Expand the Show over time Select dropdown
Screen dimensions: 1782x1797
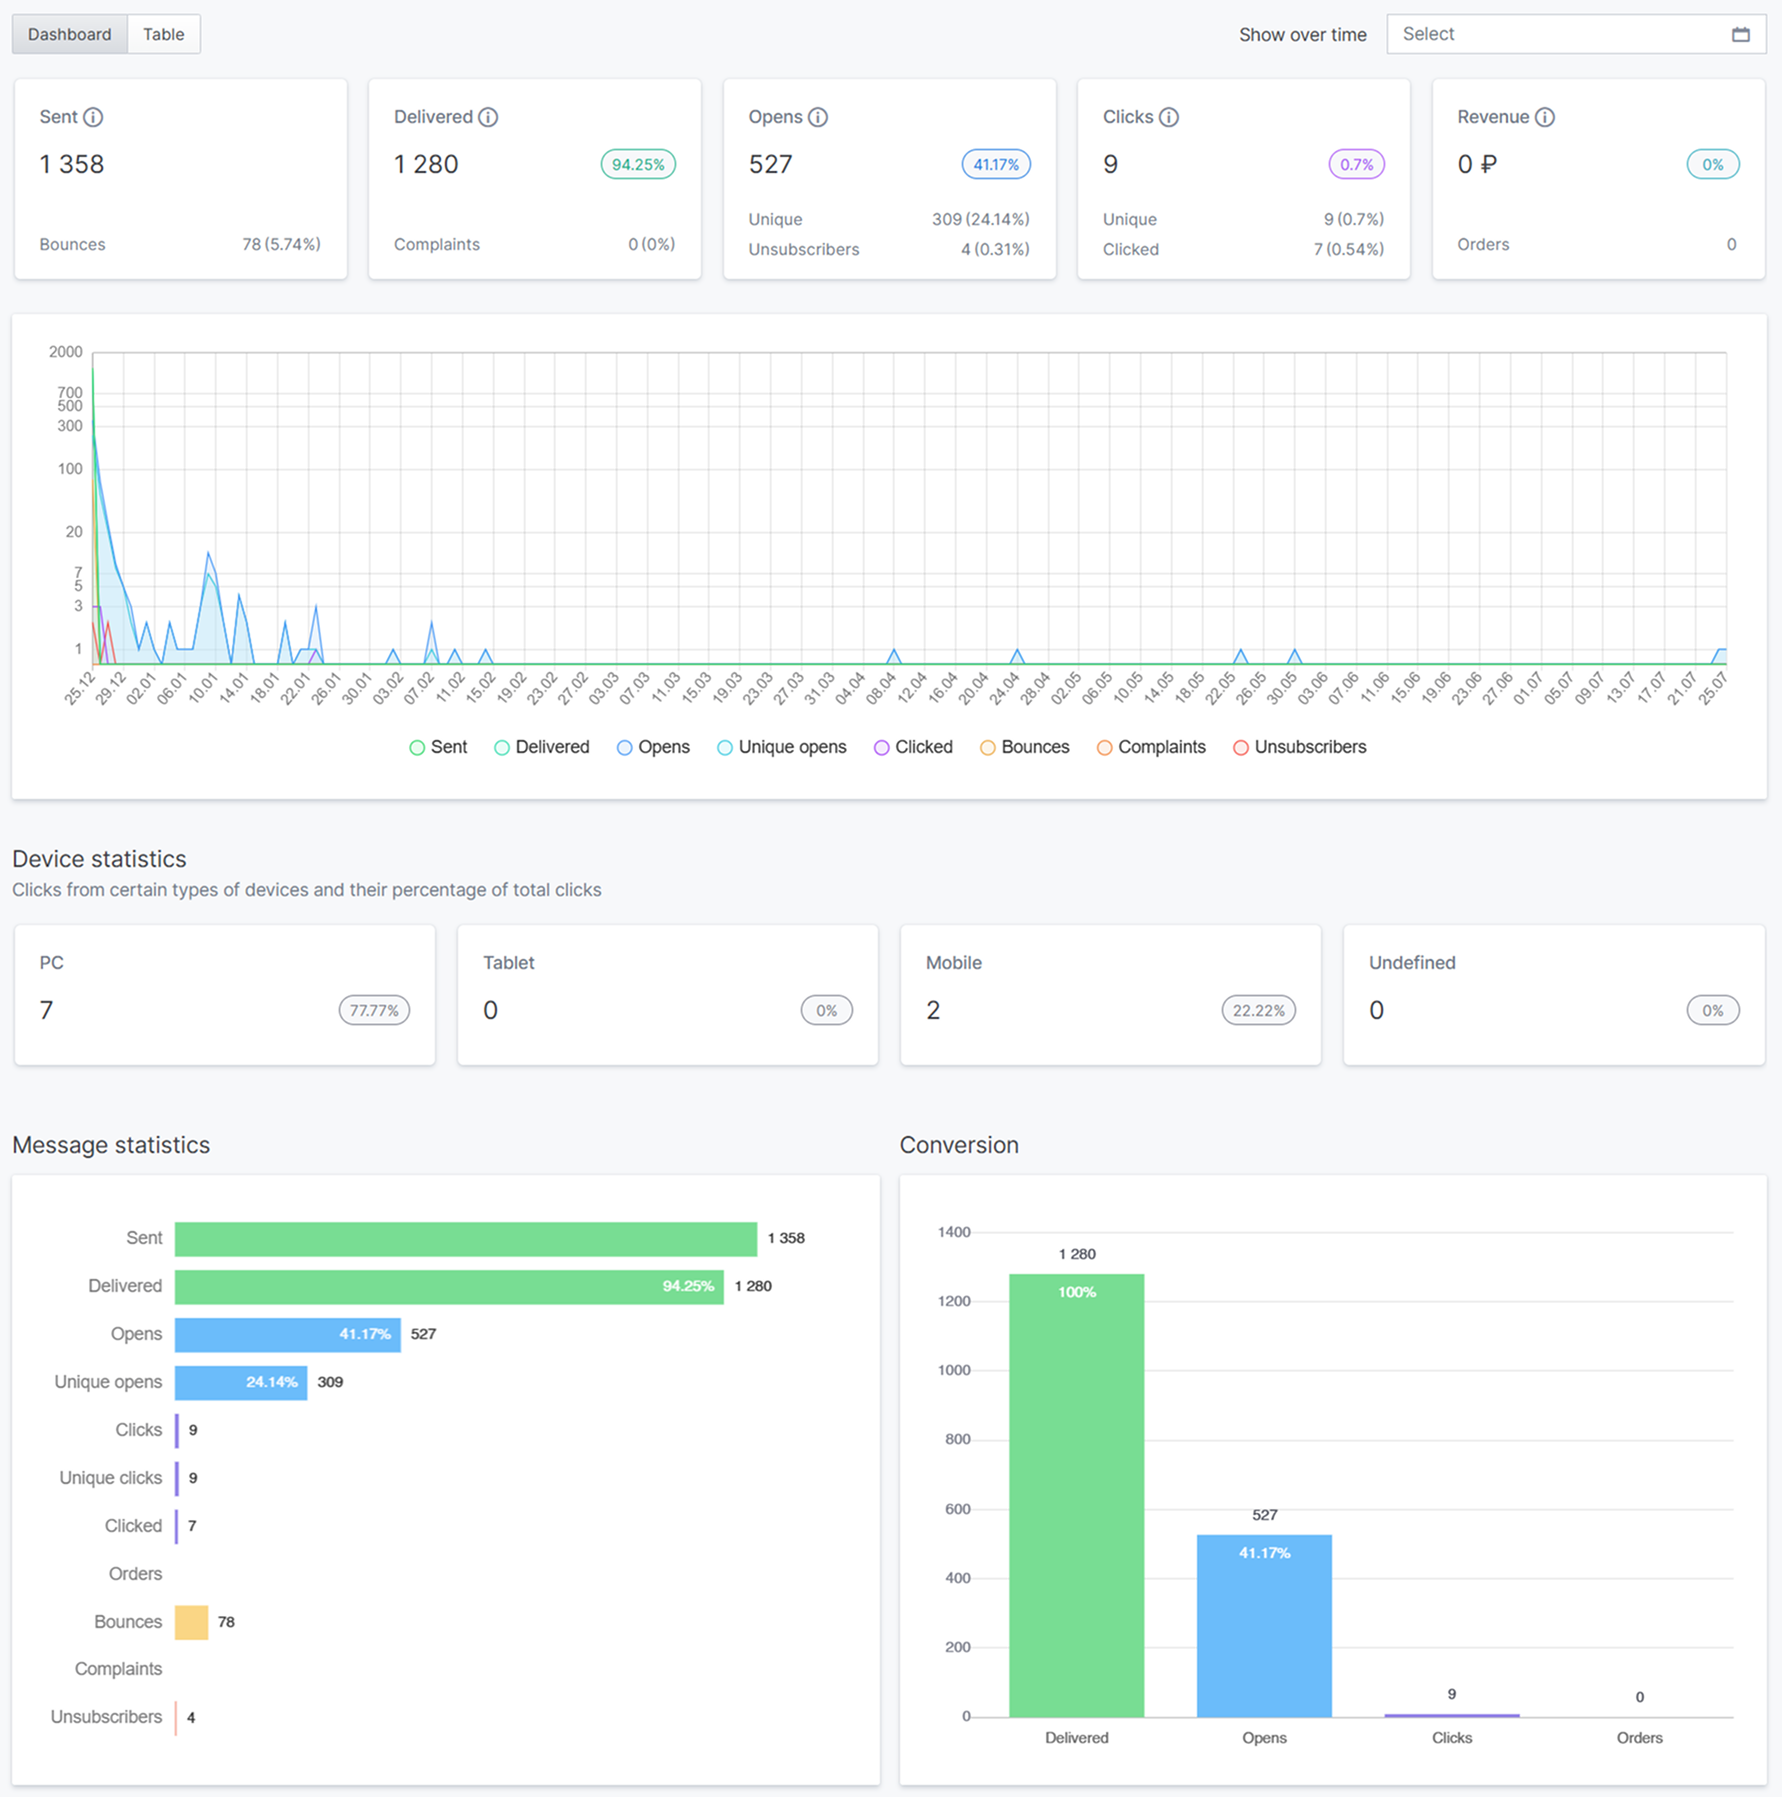pyautogui.click(x=1560, y=34)
